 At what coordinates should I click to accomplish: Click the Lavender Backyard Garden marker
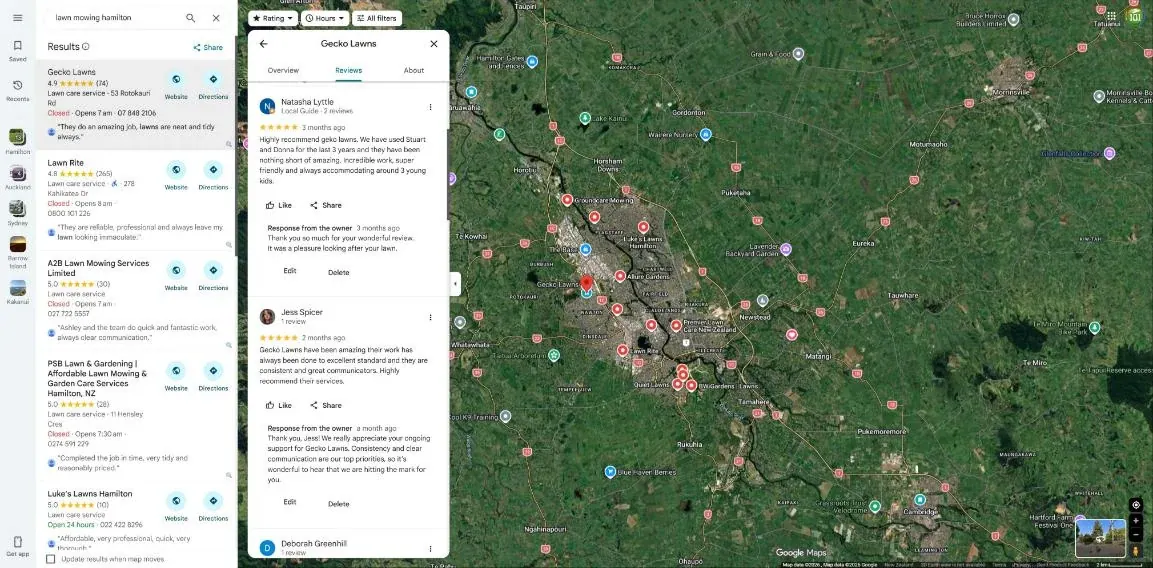coord(785,249)
